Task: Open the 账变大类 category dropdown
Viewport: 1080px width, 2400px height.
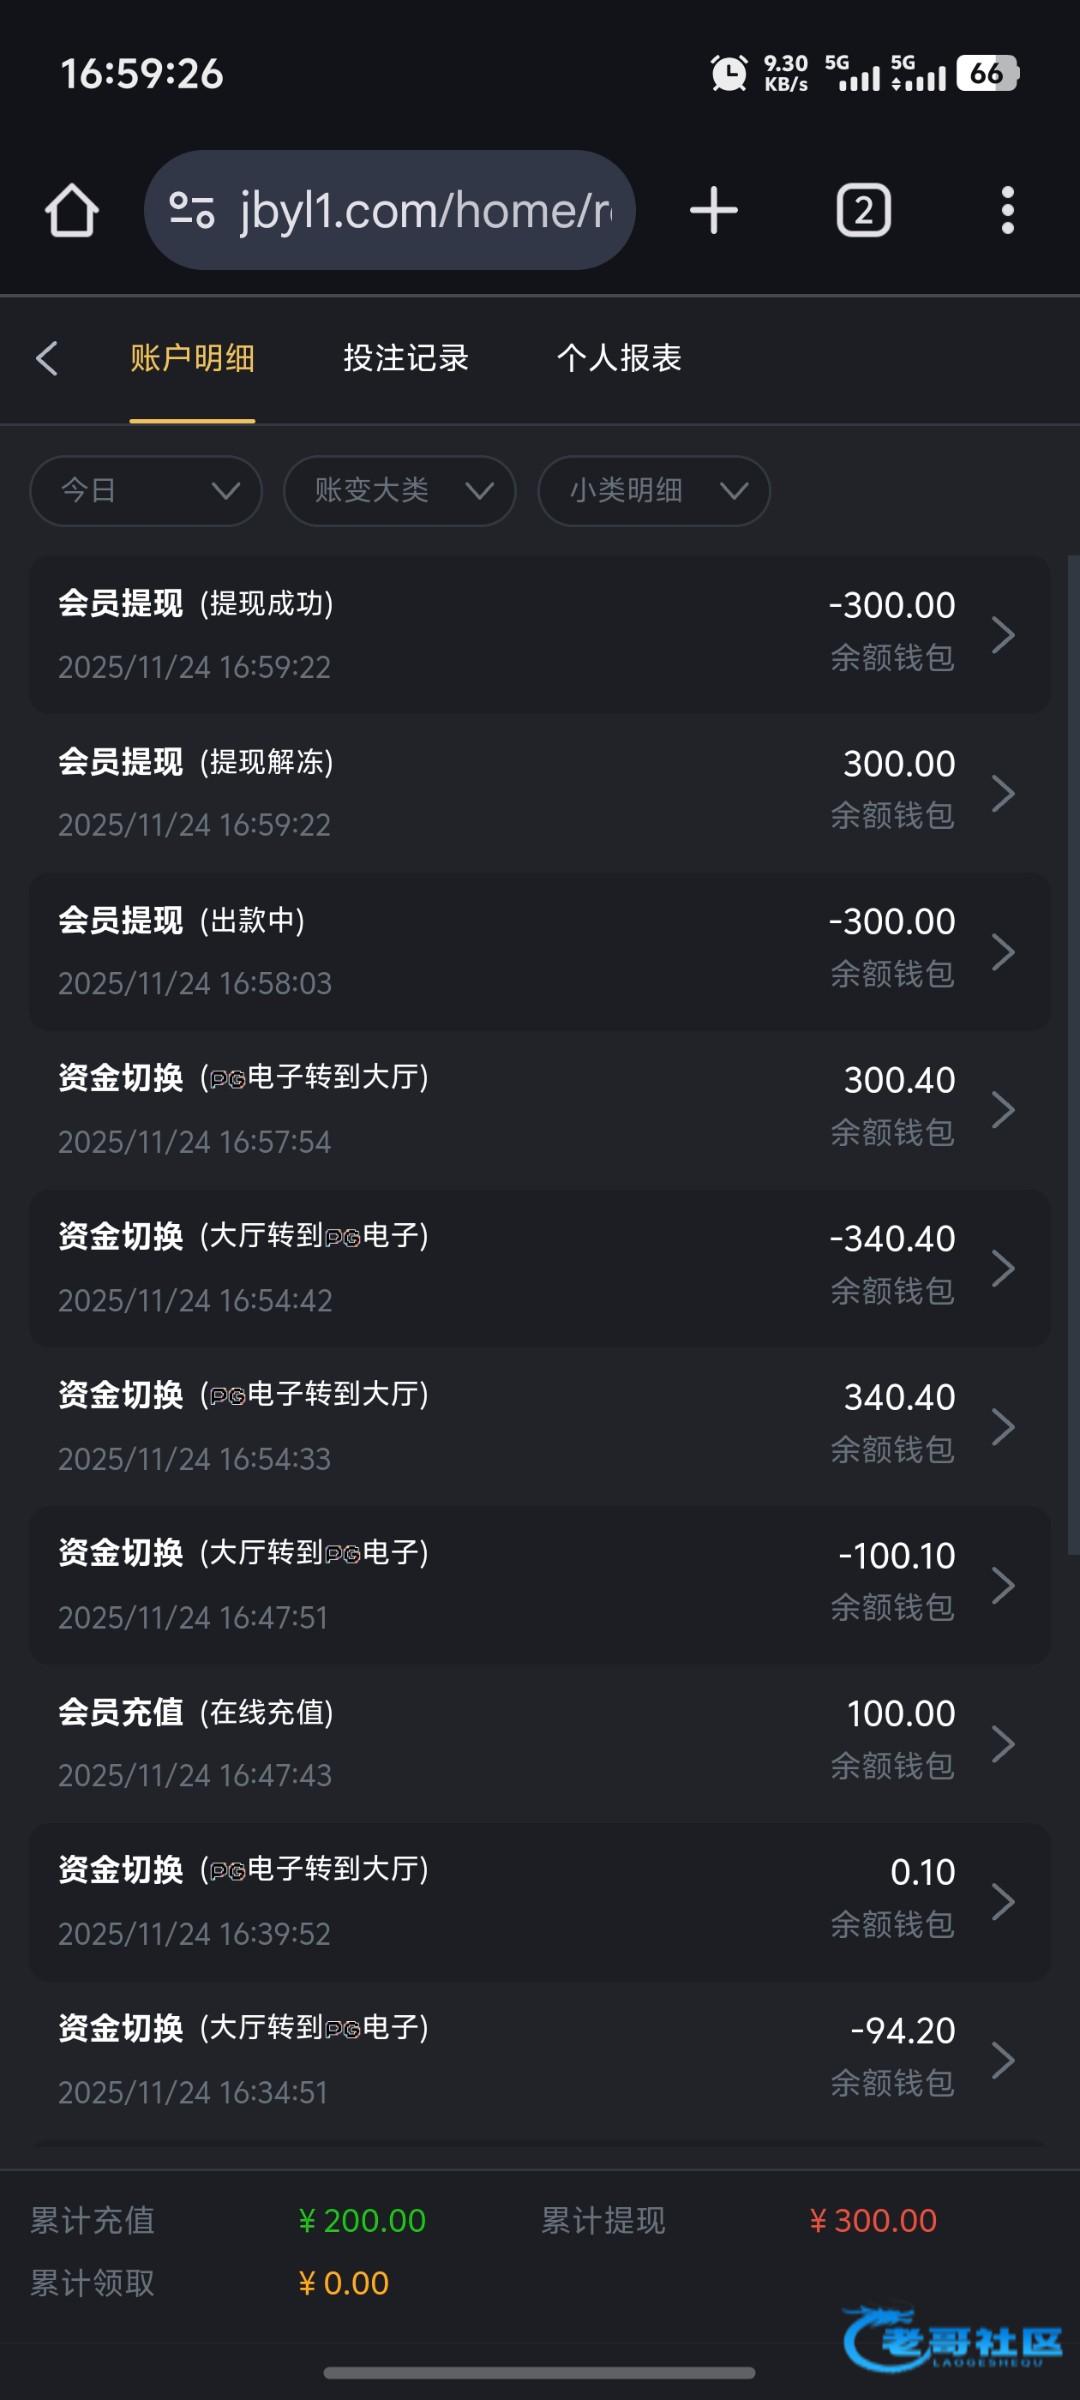Action: coord(400,491)
